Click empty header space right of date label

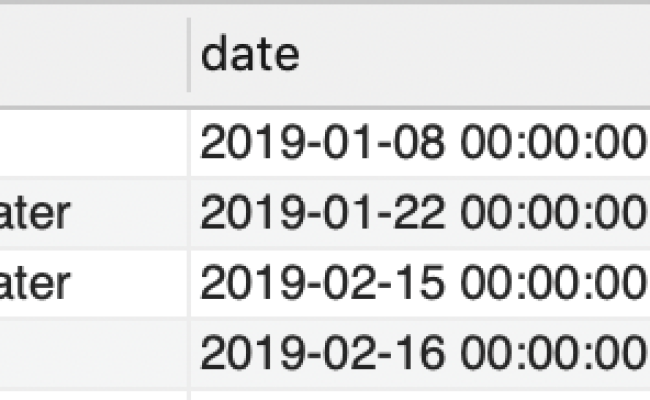click(475, 55)
